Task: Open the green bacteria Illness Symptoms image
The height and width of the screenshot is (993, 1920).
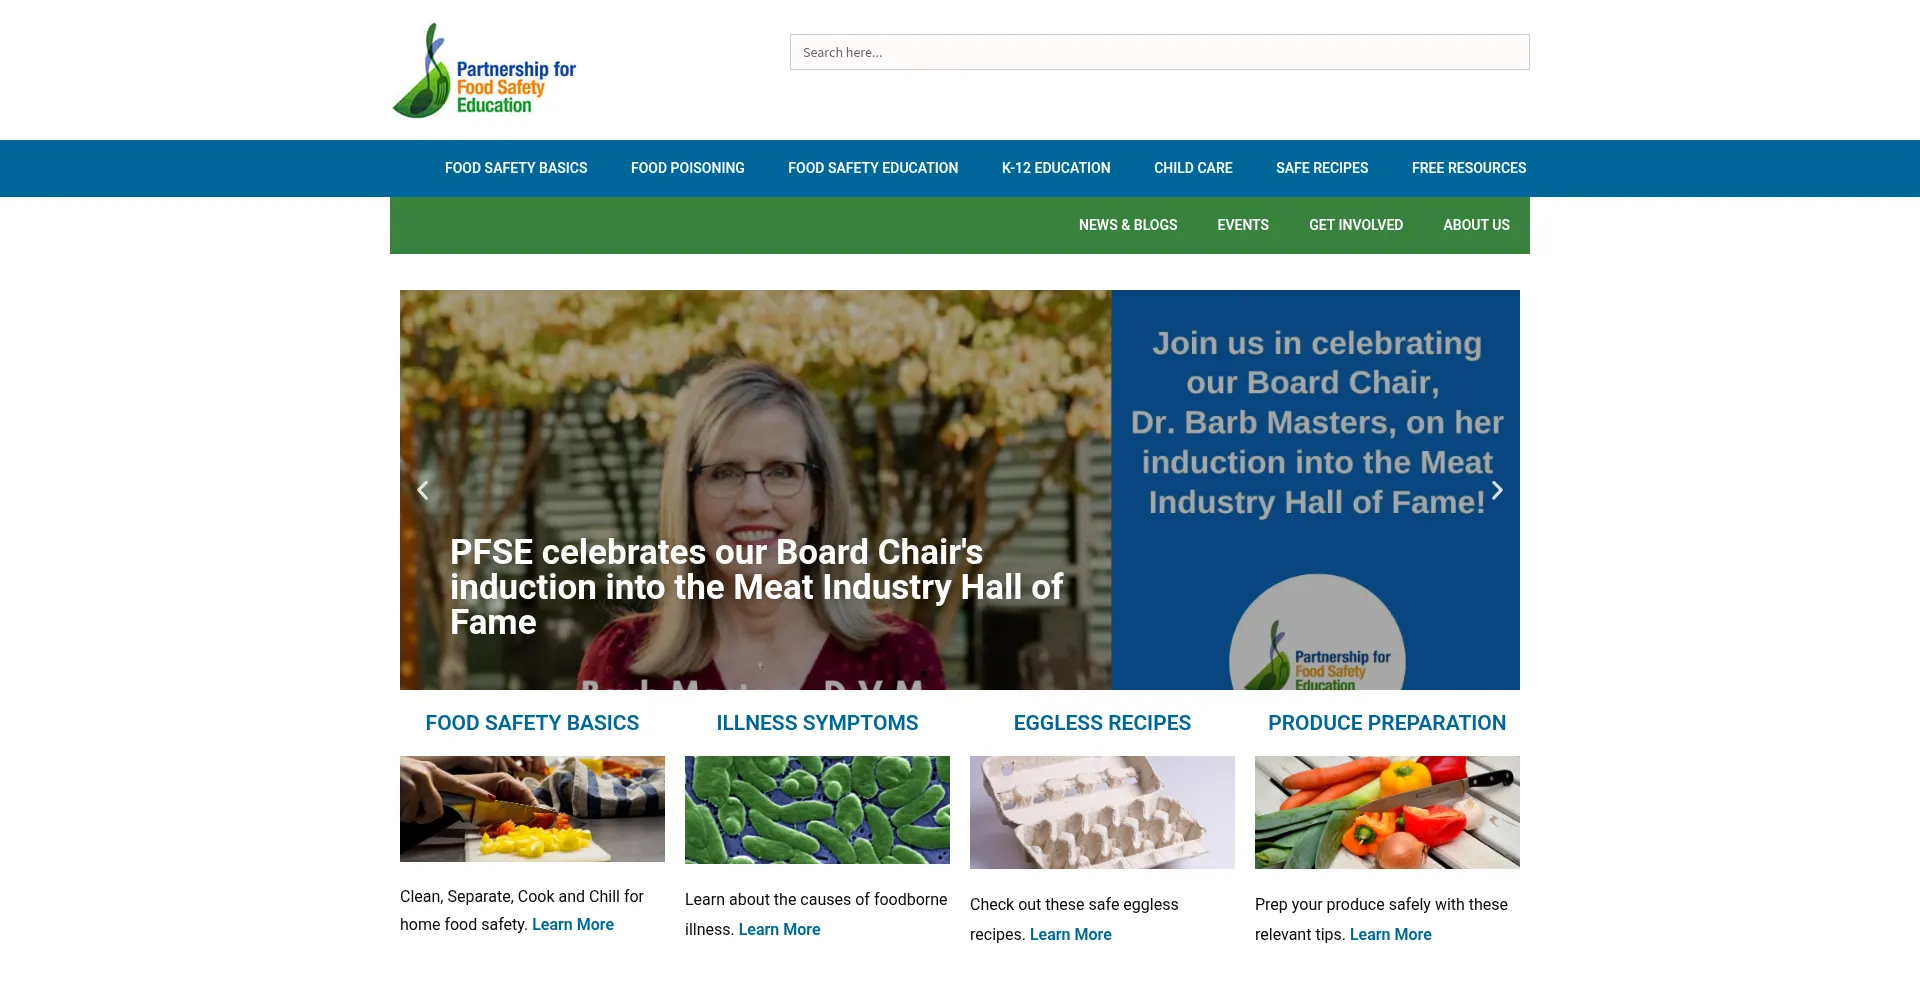Action: click(817, 810)
